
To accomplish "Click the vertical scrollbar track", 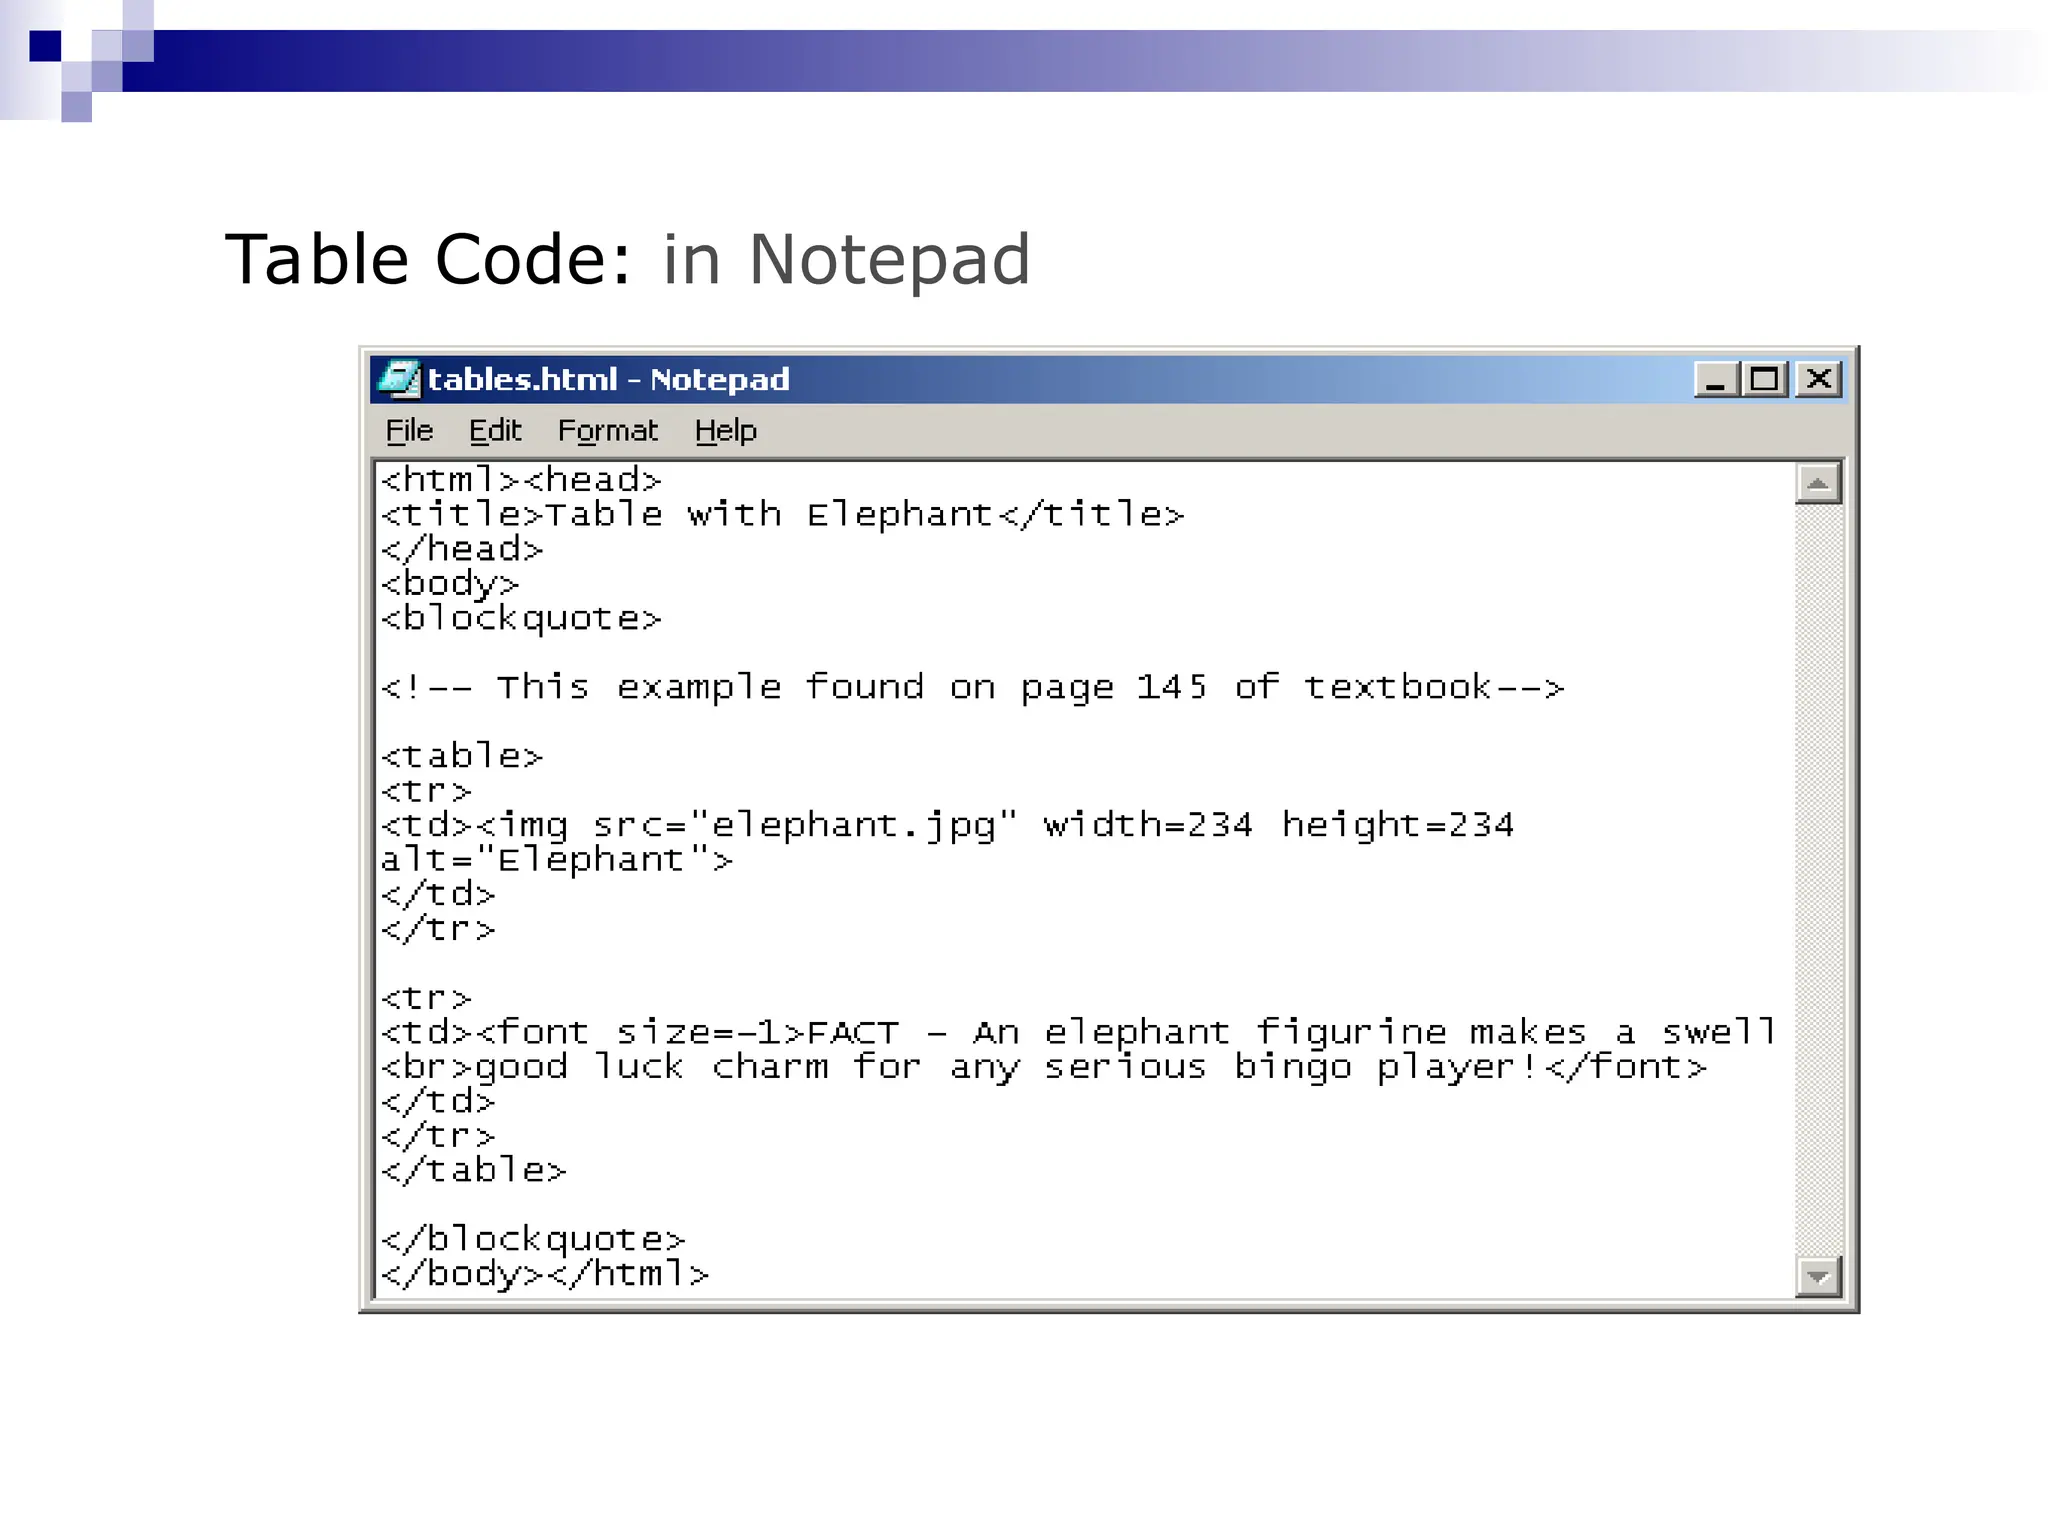I will [1818, 880].
